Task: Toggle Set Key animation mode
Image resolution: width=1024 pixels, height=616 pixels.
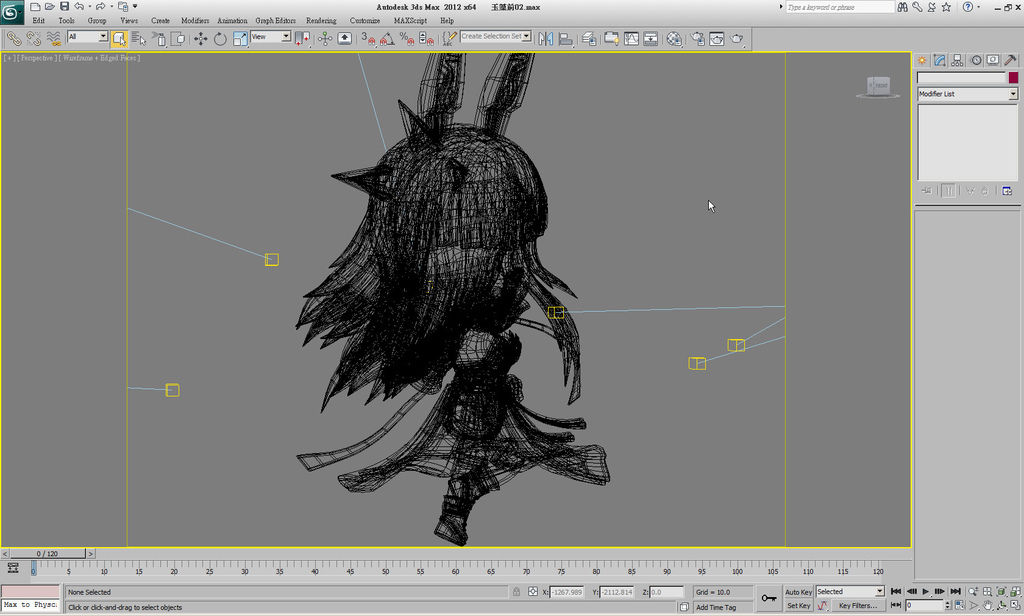Action: [x=798, y=606]
